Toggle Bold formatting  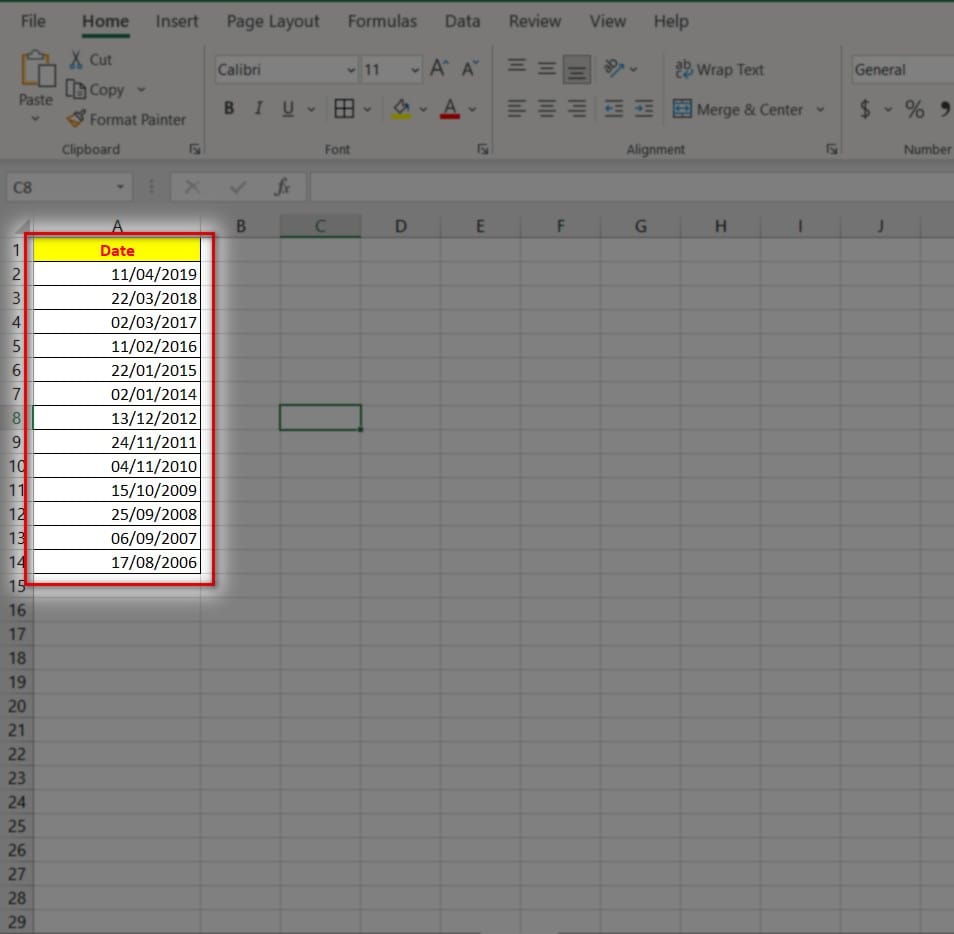point(229,109)
